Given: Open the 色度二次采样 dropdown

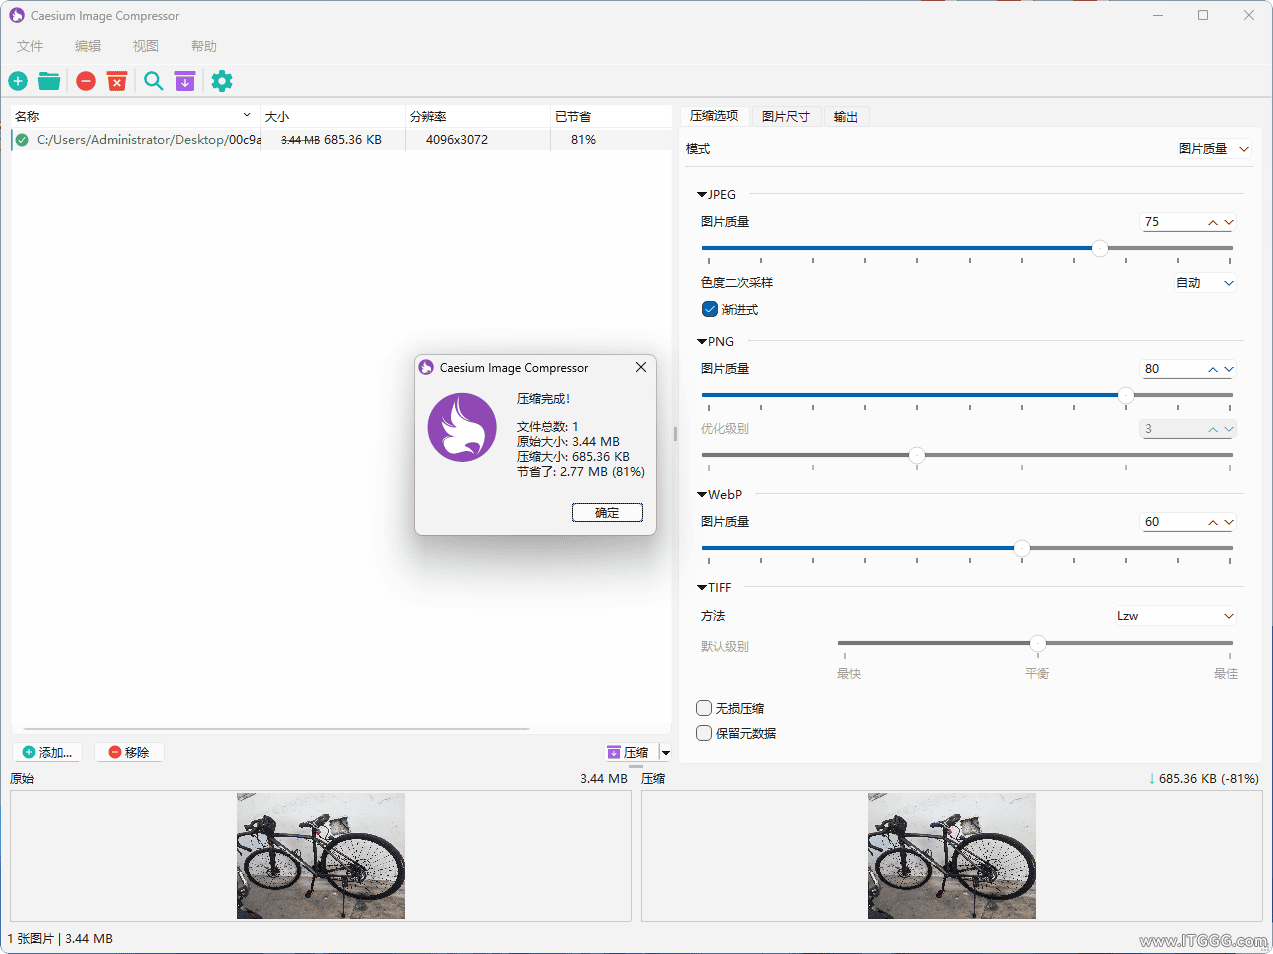Looking at the screenshot, I should point(1204,282).
